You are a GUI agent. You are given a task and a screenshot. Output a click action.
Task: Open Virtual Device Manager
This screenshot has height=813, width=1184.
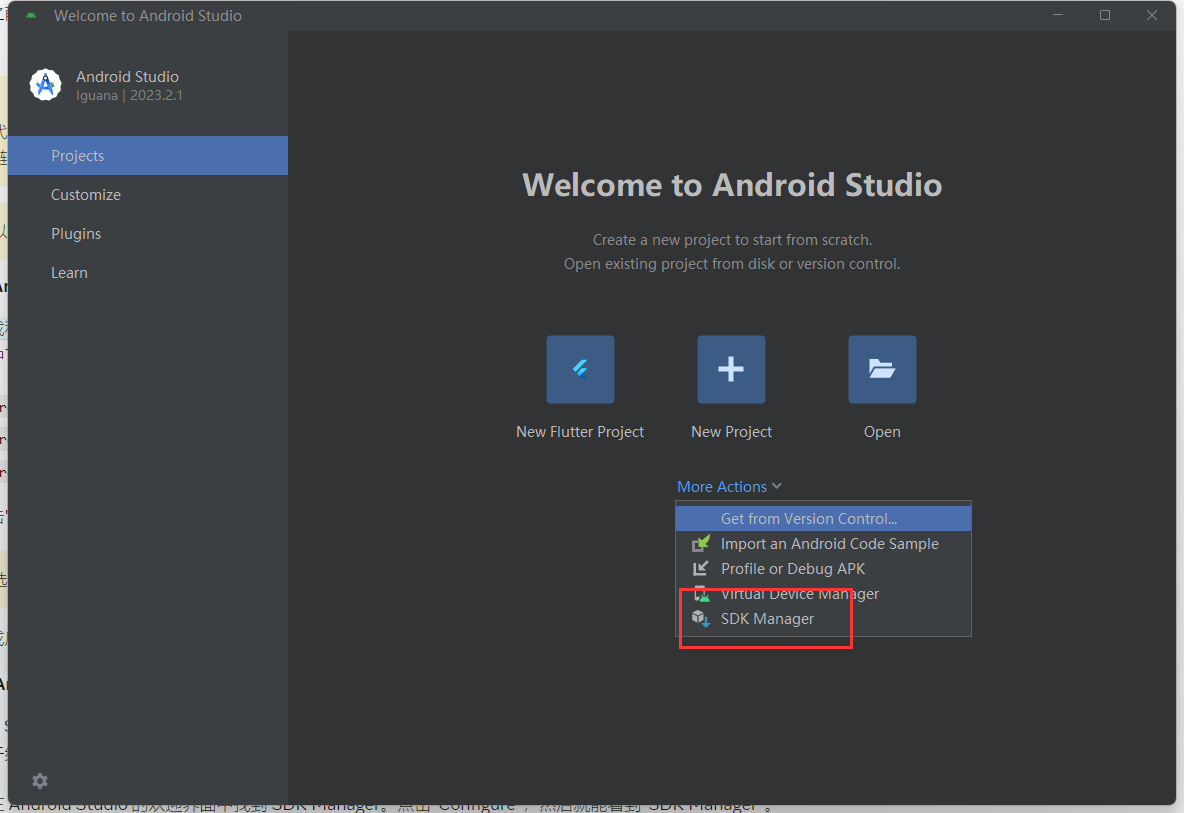pyautogui.click(x=823, y=594)
